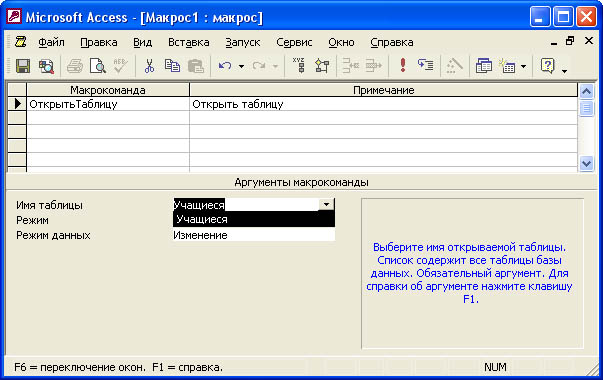Open the Файл menu
This screenshot has width=603, height=380.
pyautogui.click(x=51, y=42)
